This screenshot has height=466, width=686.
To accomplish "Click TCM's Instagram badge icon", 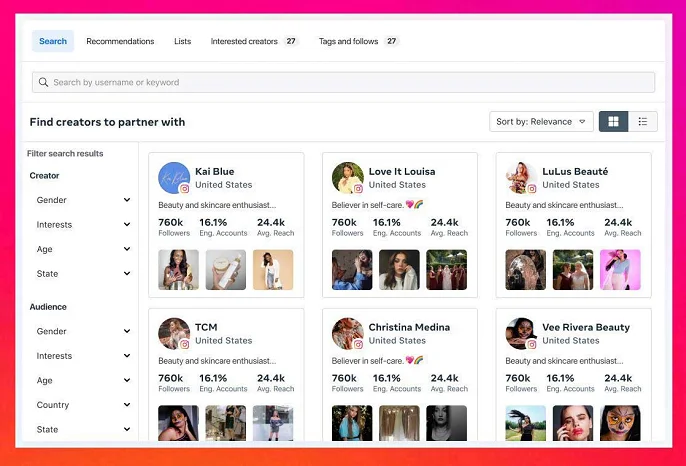I will [184, 344].
